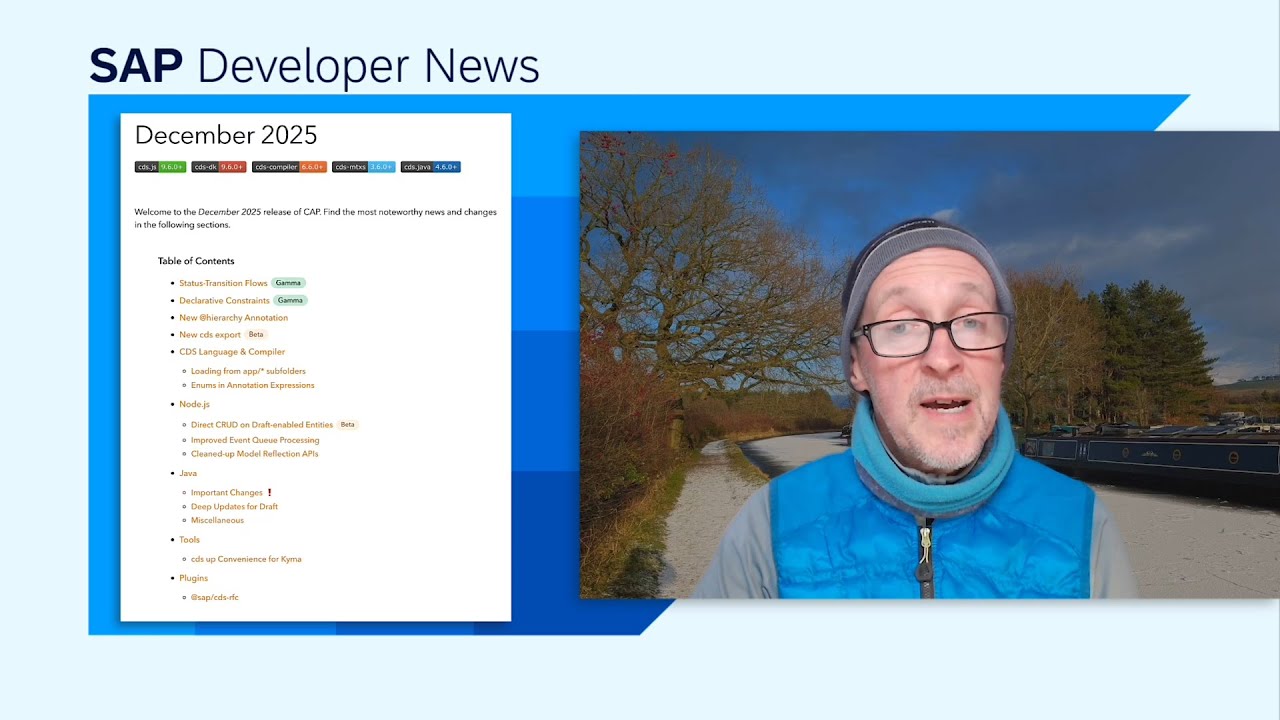Open the Important Changes link
The width and height of the screenshot is (1280, 720).
click(226, 493)
